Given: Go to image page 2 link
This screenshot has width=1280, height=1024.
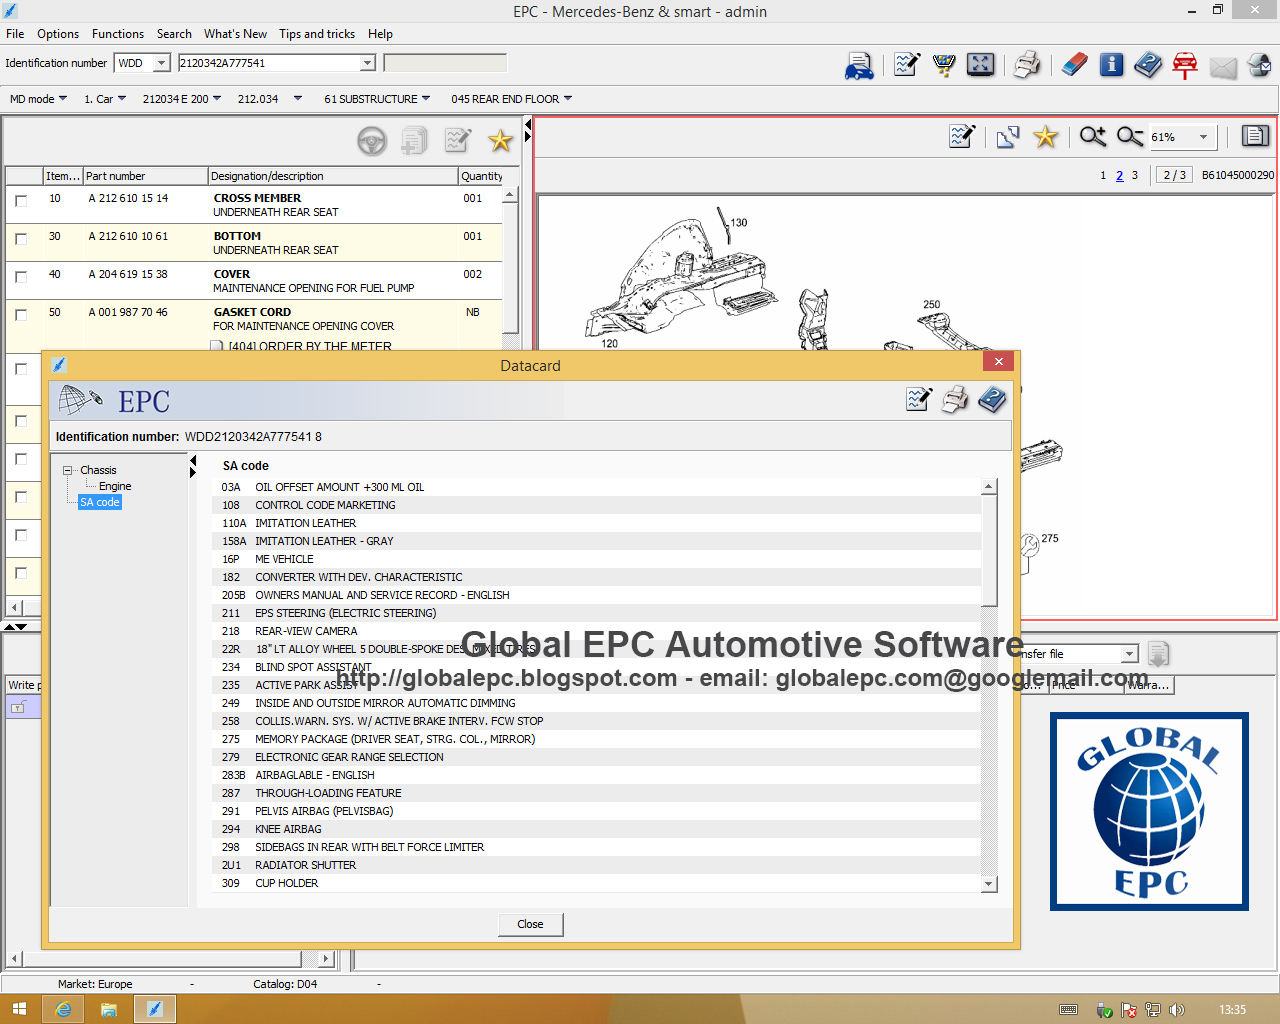Looking at the screenshot, I should coord(1119,175).
